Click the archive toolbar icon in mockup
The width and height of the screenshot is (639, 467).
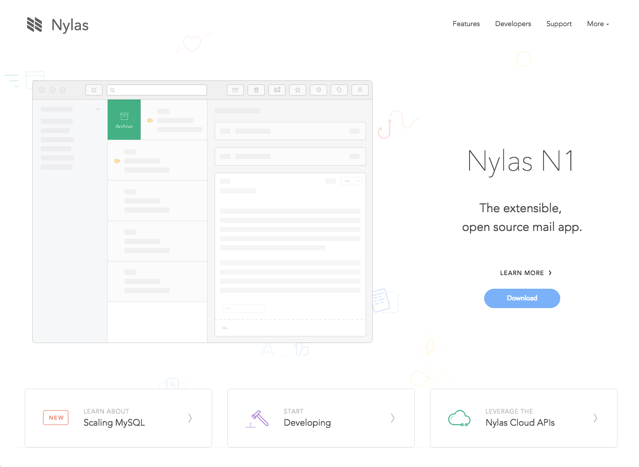(x=235, y=90)
